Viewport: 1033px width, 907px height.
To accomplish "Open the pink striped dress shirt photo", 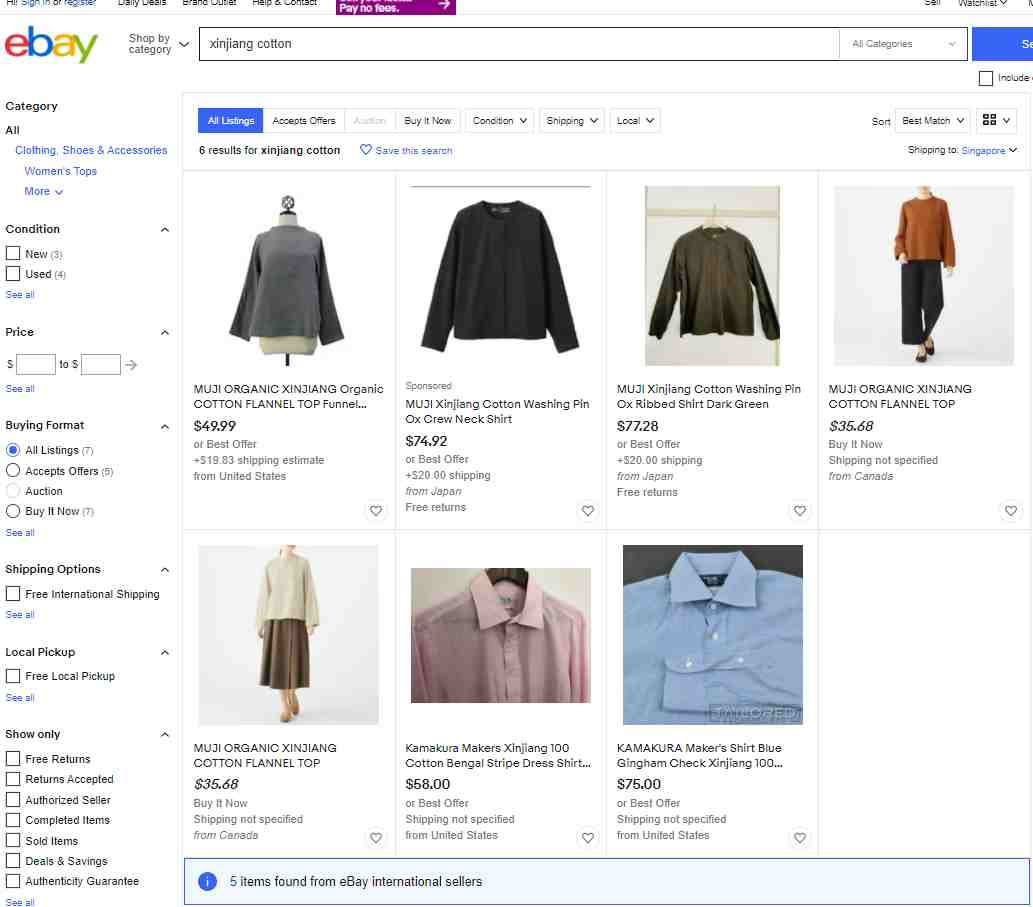I will [500, 635].
